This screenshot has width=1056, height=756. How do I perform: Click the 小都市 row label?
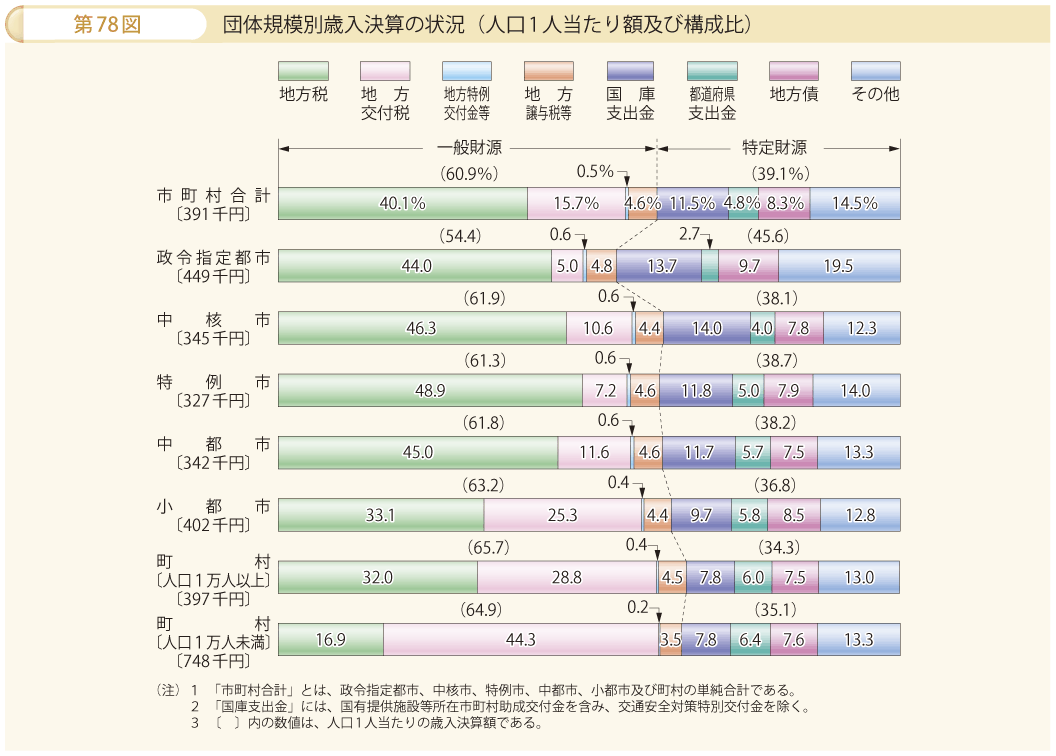point(213,506)
